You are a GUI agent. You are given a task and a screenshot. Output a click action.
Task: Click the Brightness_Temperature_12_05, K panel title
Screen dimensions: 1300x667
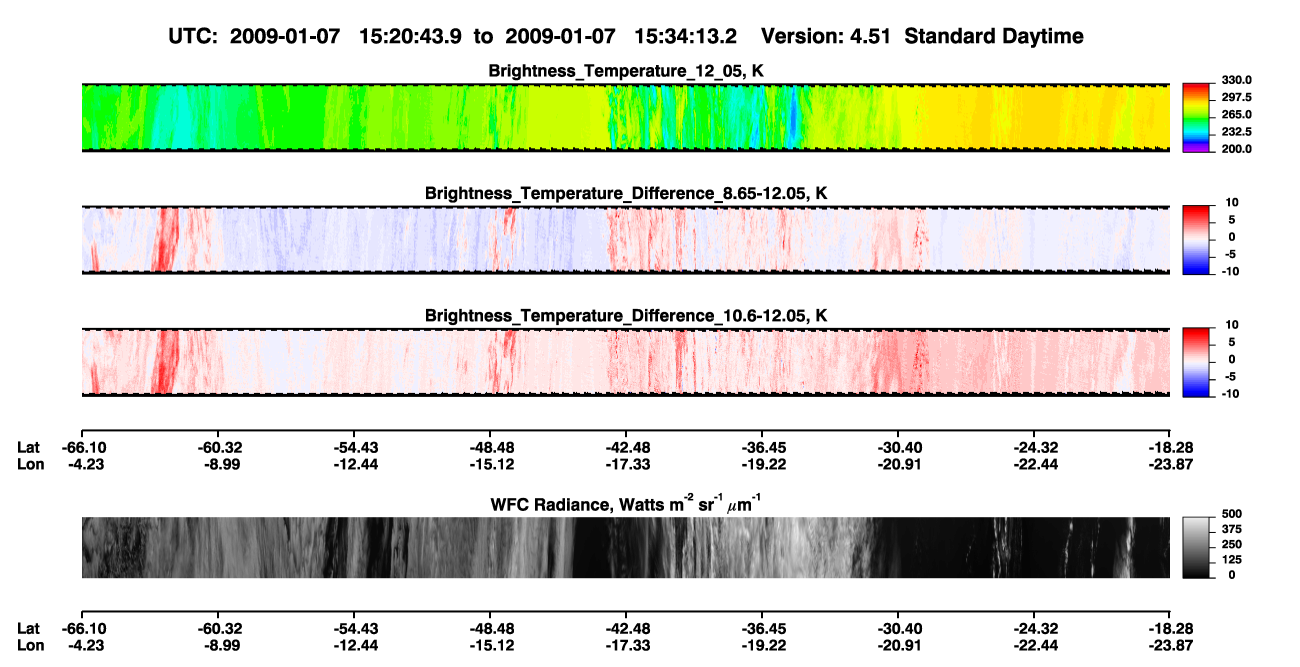tap(626, 71)
